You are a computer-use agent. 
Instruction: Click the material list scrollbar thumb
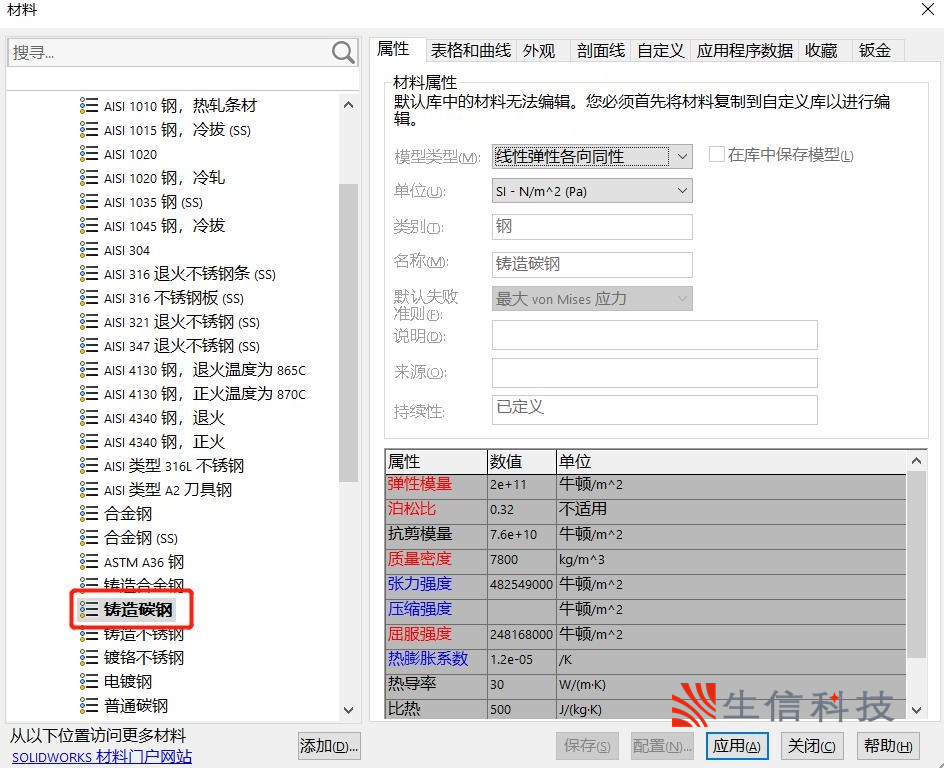(348, 333)
